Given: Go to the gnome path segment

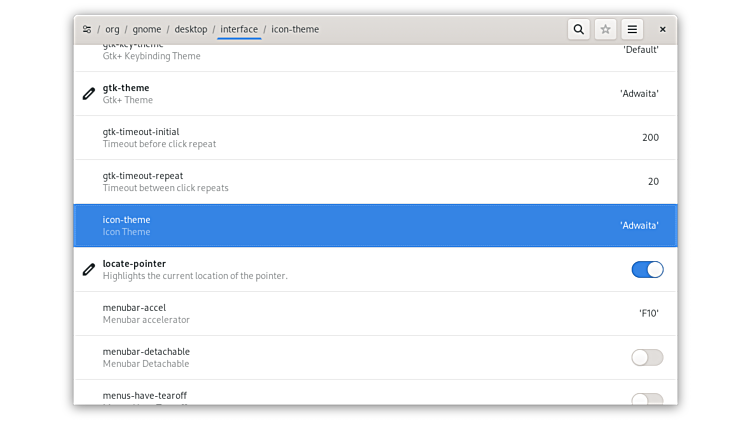Looking at the screenshot, I should coord(147,30).
